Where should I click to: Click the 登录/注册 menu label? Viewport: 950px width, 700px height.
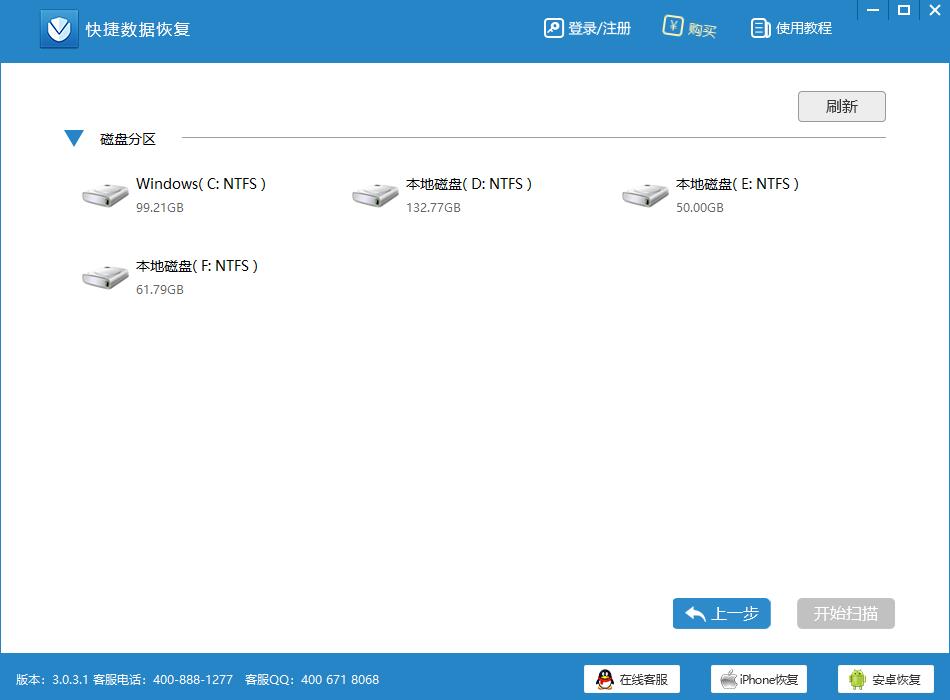599,28
